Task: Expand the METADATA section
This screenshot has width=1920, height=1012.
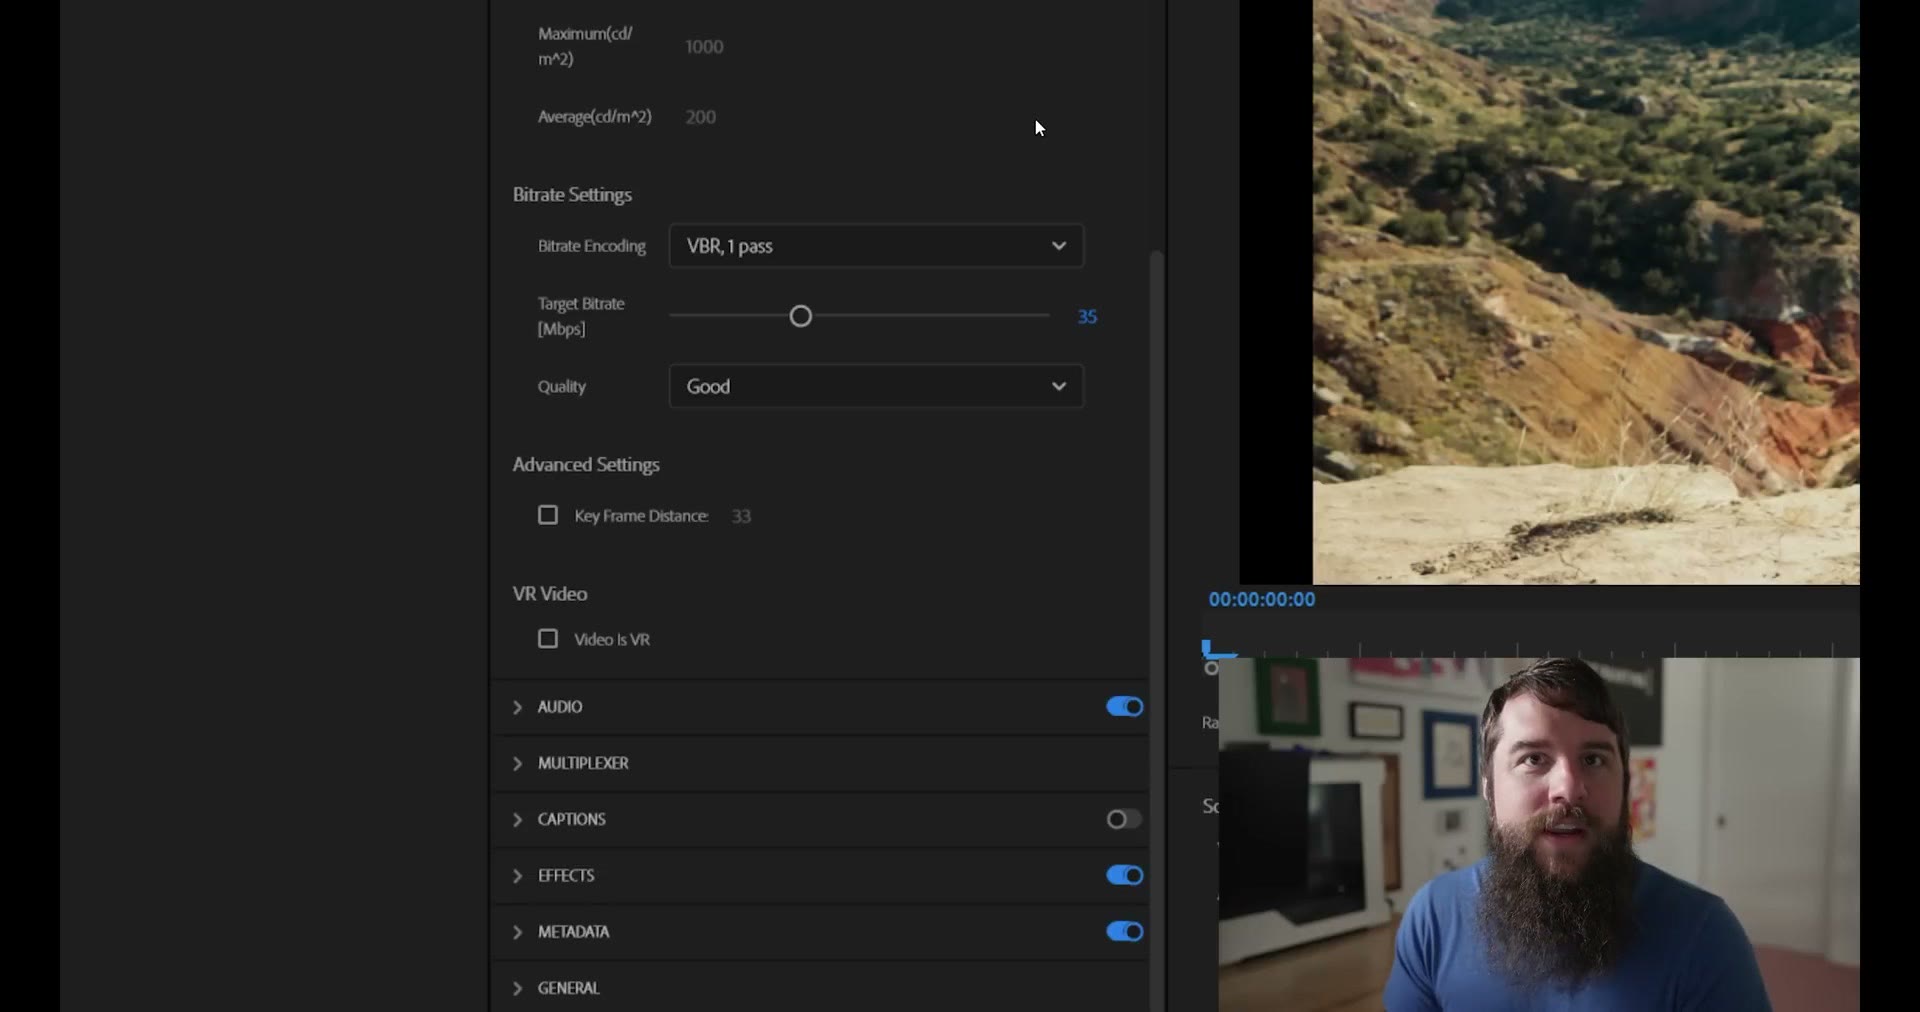Action: [x=517, y=932]
